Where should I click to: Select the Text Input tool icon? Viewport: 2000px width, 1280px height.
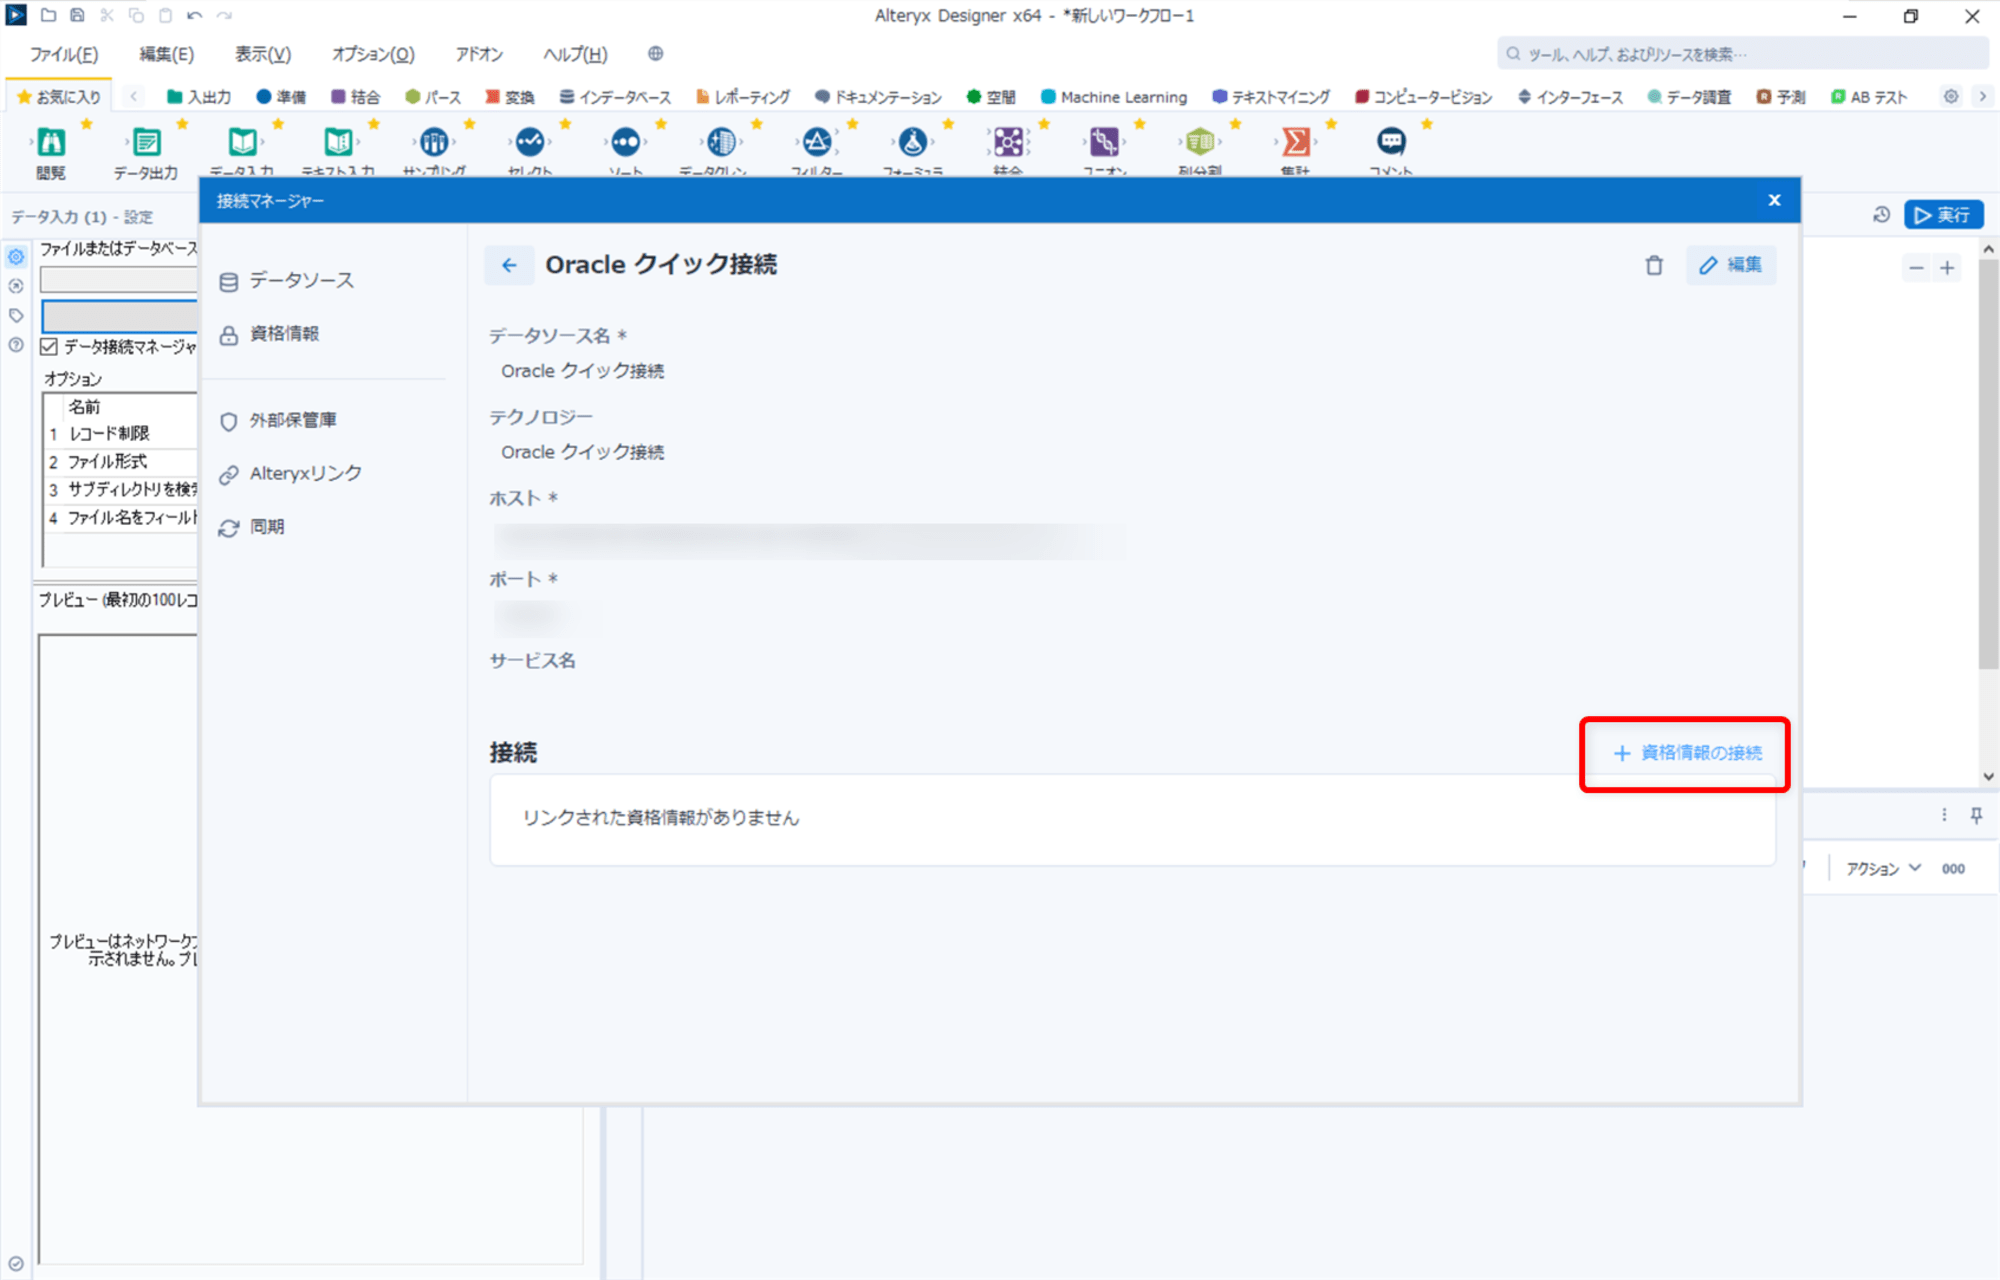pyautogui.click(x=338, y=143)
